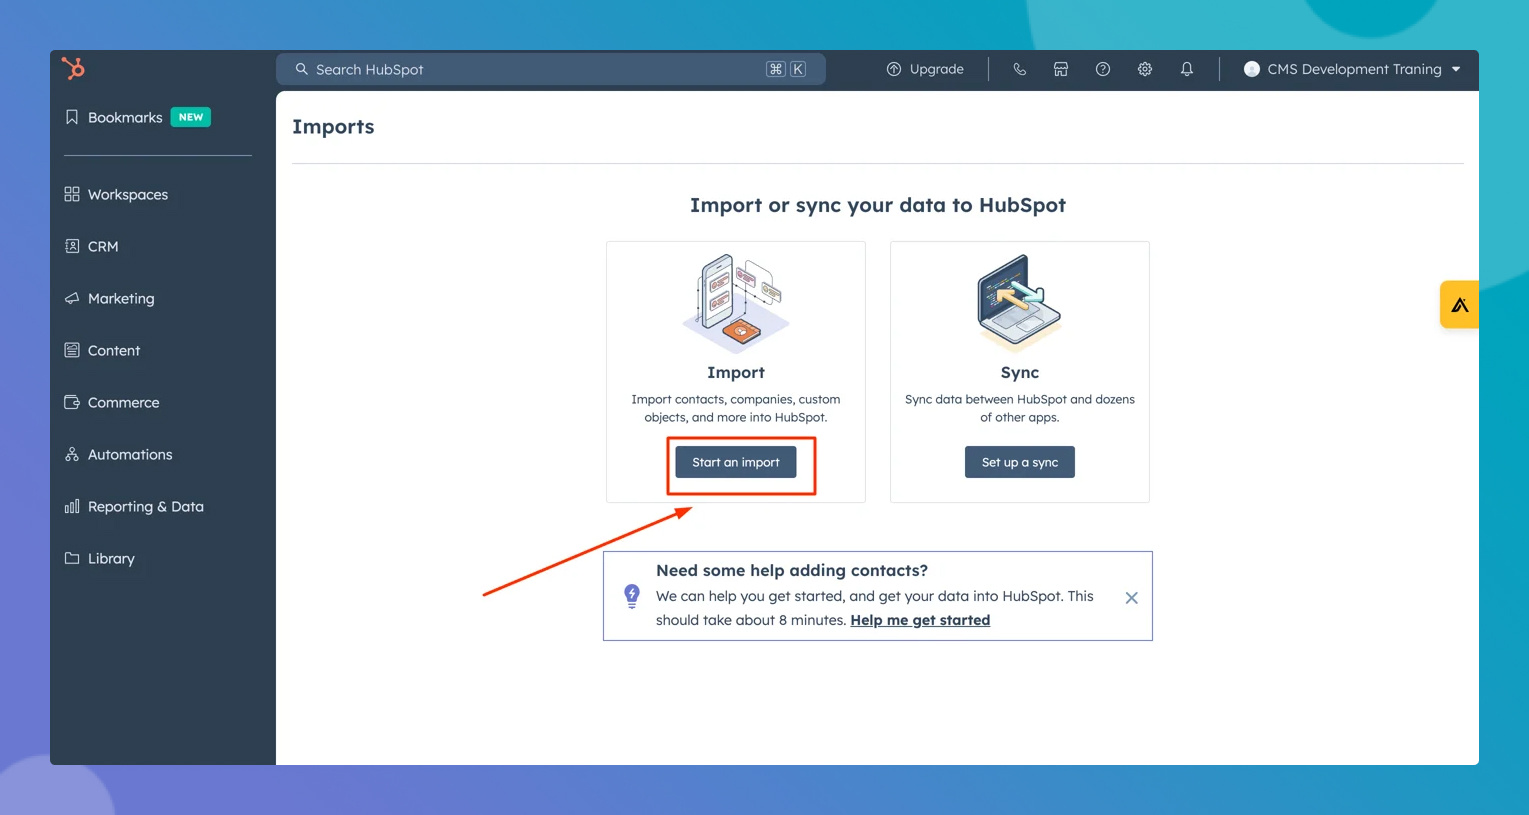Open Reporting & Data in sidebar

(145, 506)
